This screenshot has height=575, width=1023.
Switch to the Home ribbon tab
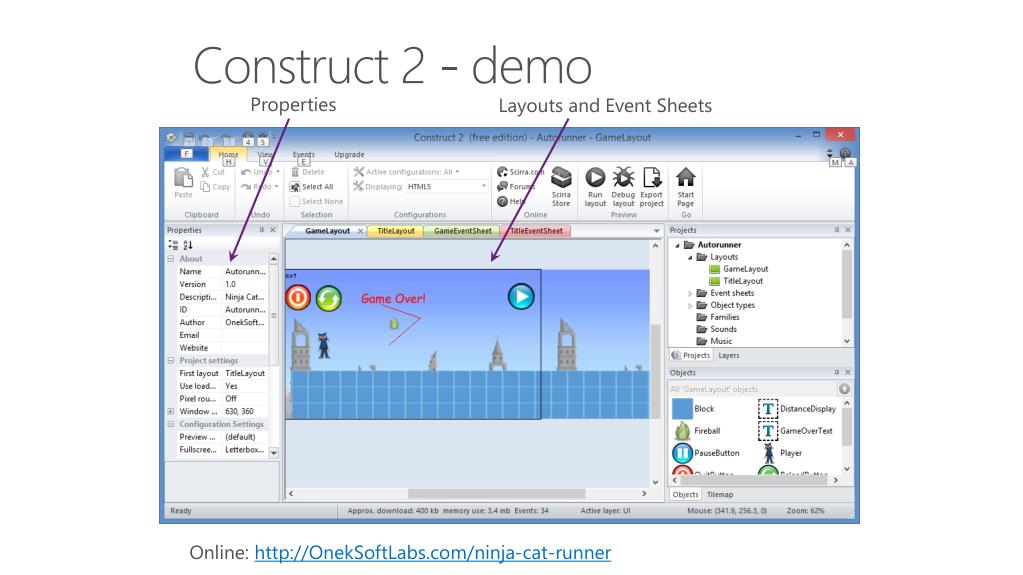coord(228,155)
